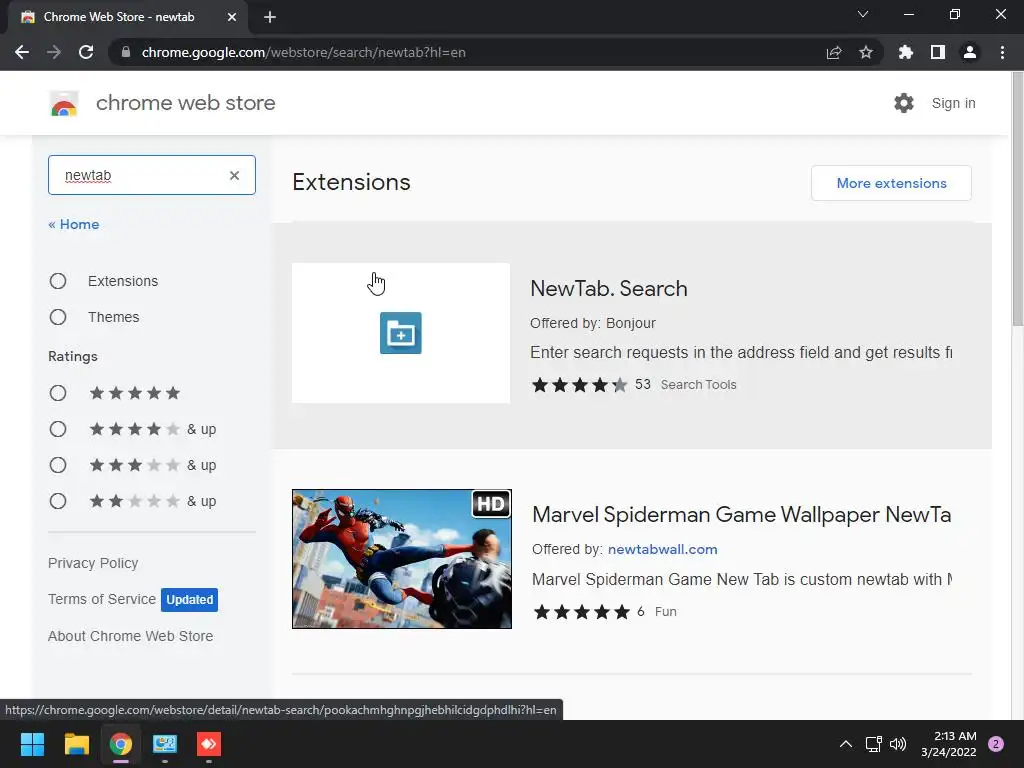Select the Themes radio filter
This screenshot has width=1024, height=768.
point(58,317)
